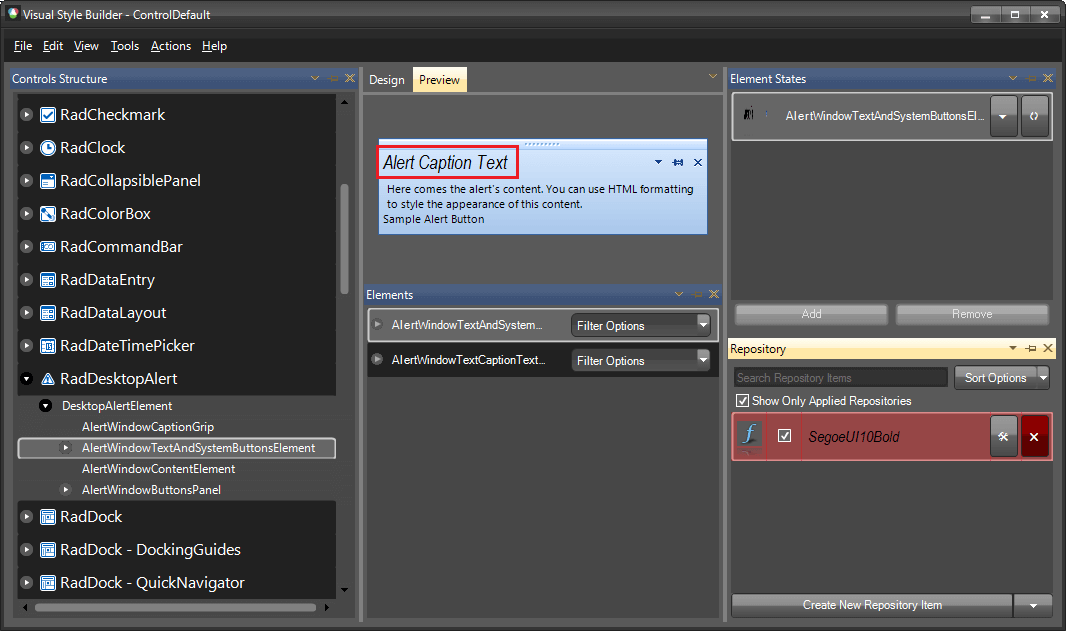Click the Add button in Element States
This screenshot has height=631, width=1066.
click(x=810, y=314)
